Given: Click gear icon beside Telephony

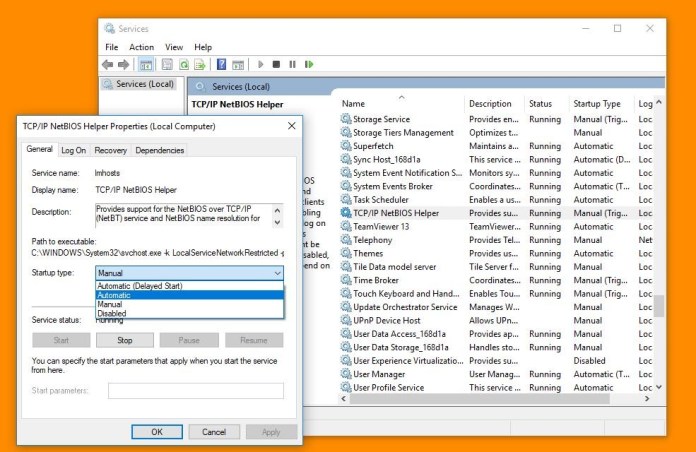Looking at the screenshot, I should coord(346,240).
